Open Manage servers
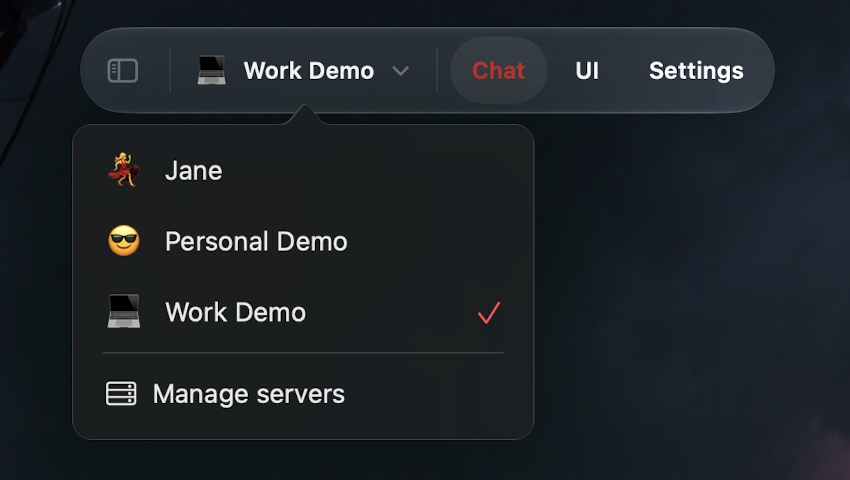Screen dimensions: 850x480 click(303, 394)
